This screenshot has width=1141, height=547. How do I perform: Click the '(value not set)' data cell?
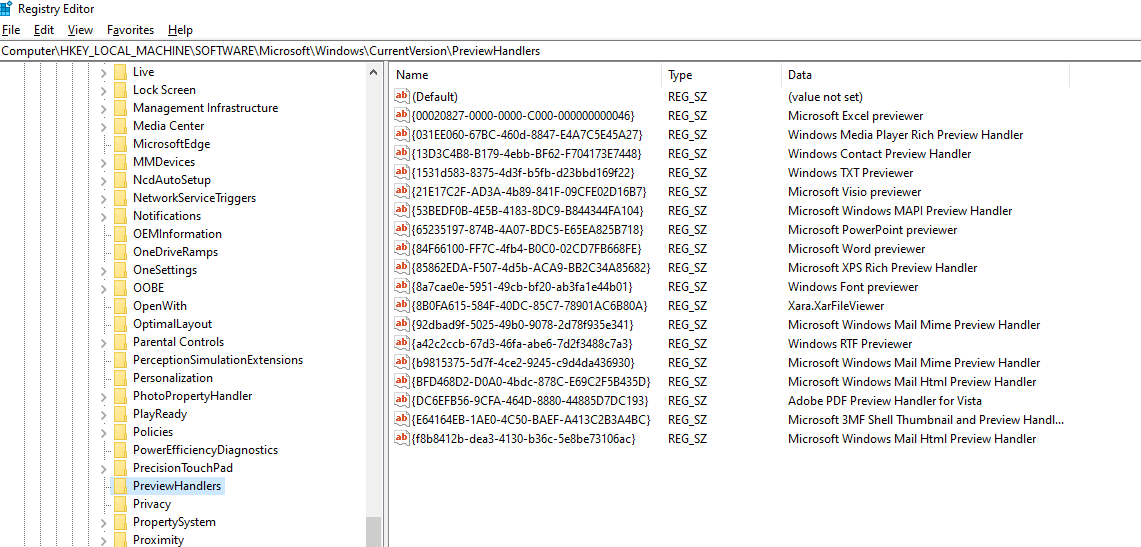(x=825, y=96)
